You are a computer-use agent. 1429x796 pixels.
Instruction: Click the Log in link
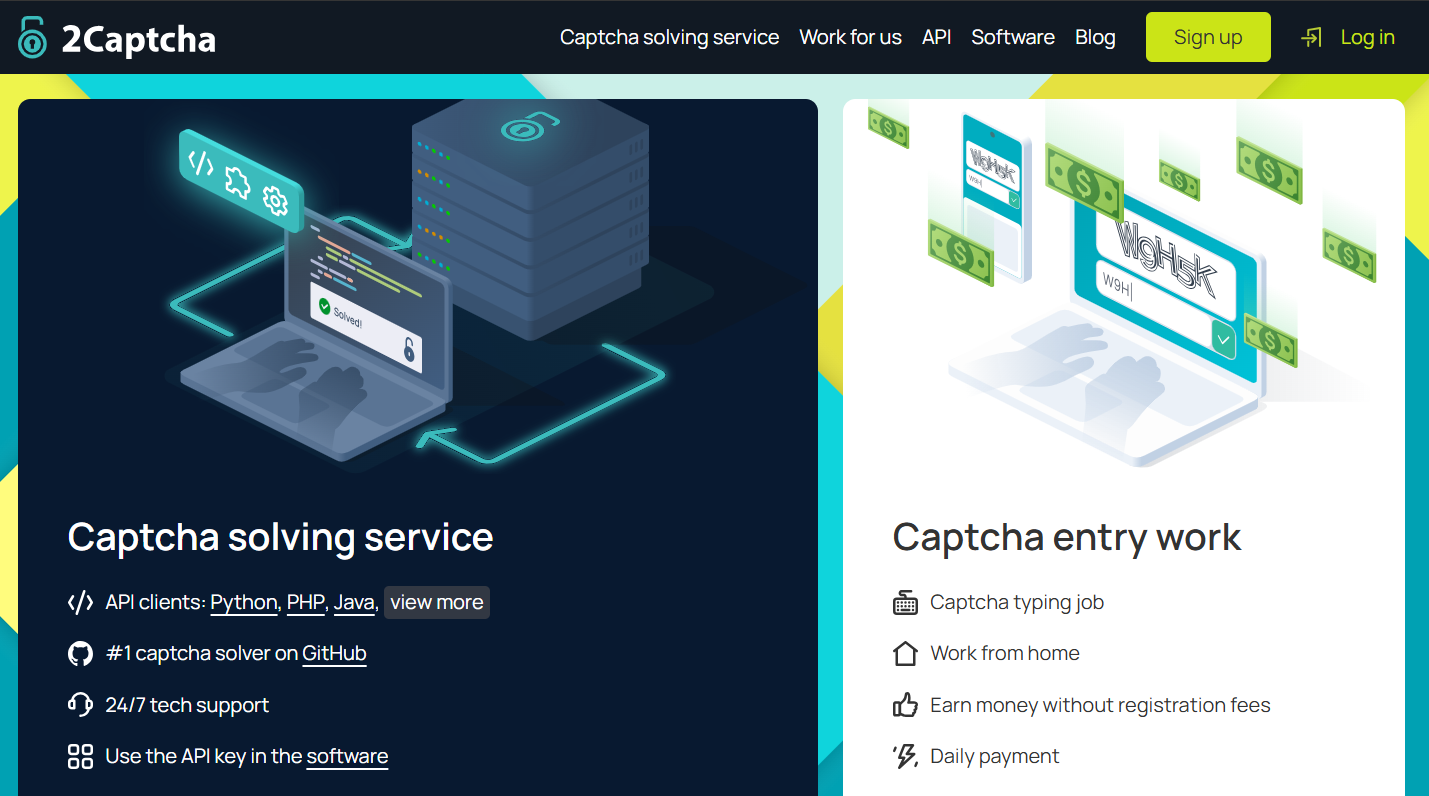point(1367,37)
